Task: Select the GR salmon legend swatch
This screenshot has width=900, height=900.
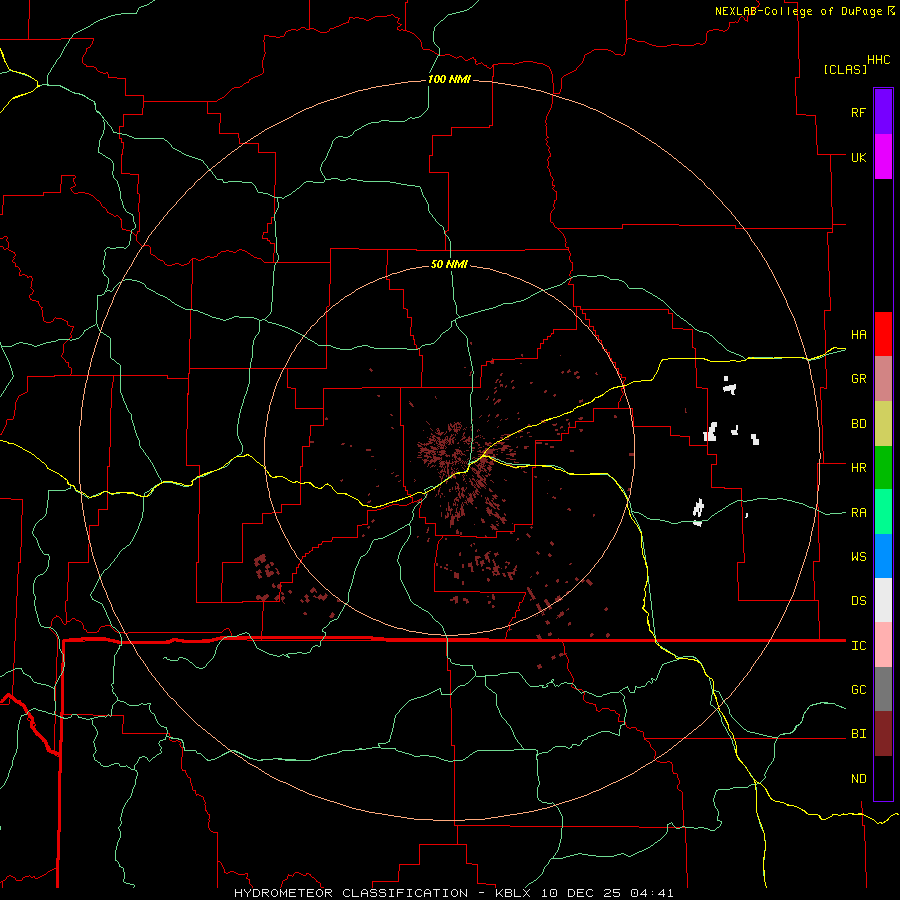Action: click(883, 378)
